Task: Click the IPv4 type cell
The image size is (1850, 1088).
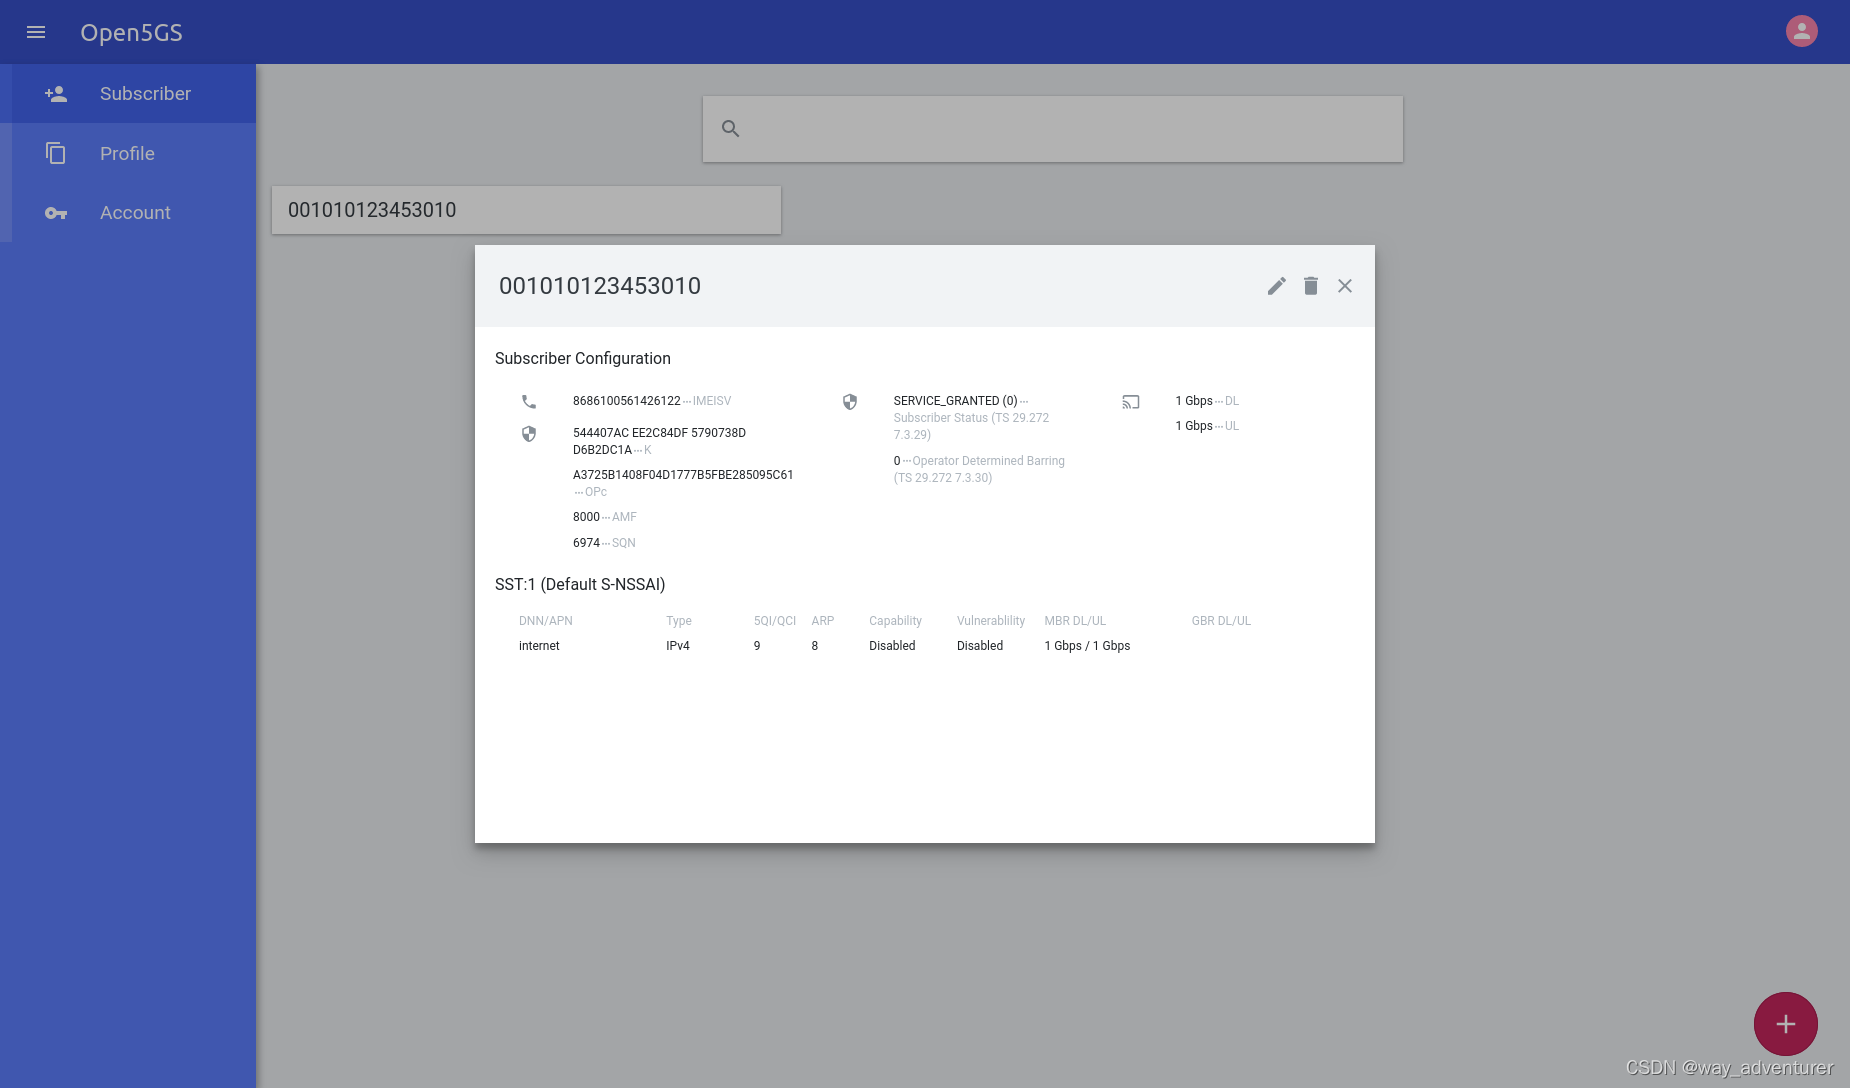Action: [x=678, y=646]
